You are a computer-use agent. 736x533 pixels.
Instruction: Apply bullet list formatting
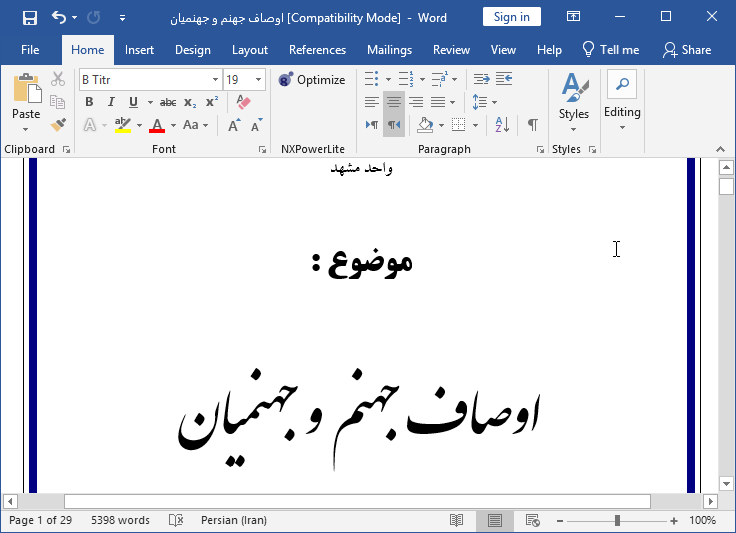(371, 79)
